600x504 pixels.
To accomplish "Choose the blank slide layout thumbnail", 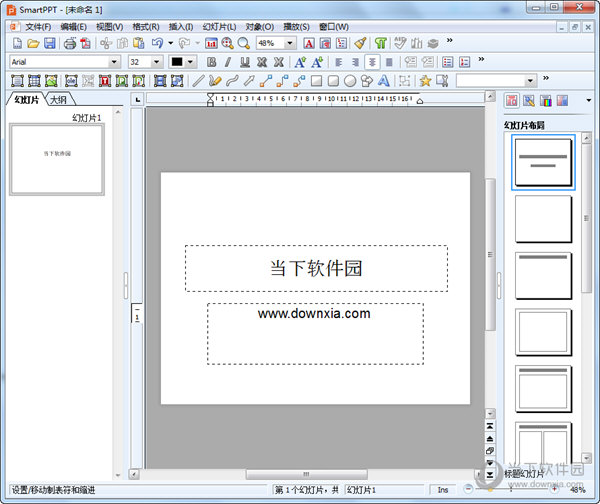I will click(x=543, y=219).
